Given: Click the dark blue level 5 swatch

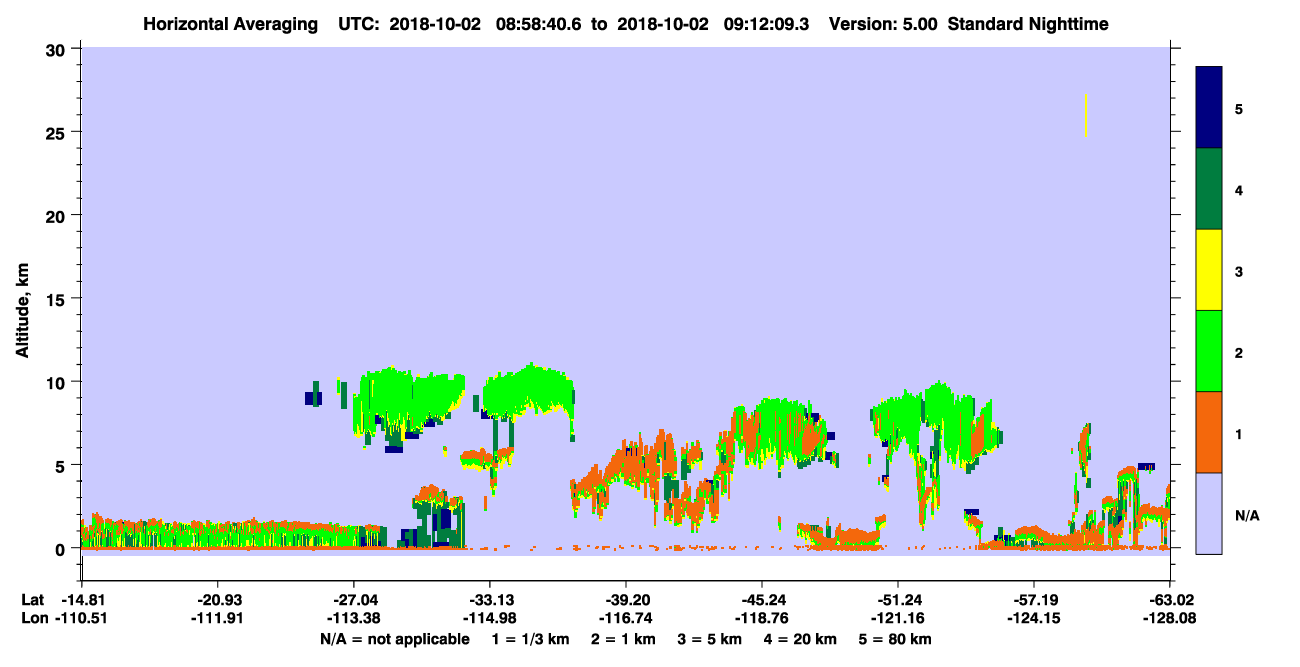Looking at the screenshot, I should click(1209, 108).
